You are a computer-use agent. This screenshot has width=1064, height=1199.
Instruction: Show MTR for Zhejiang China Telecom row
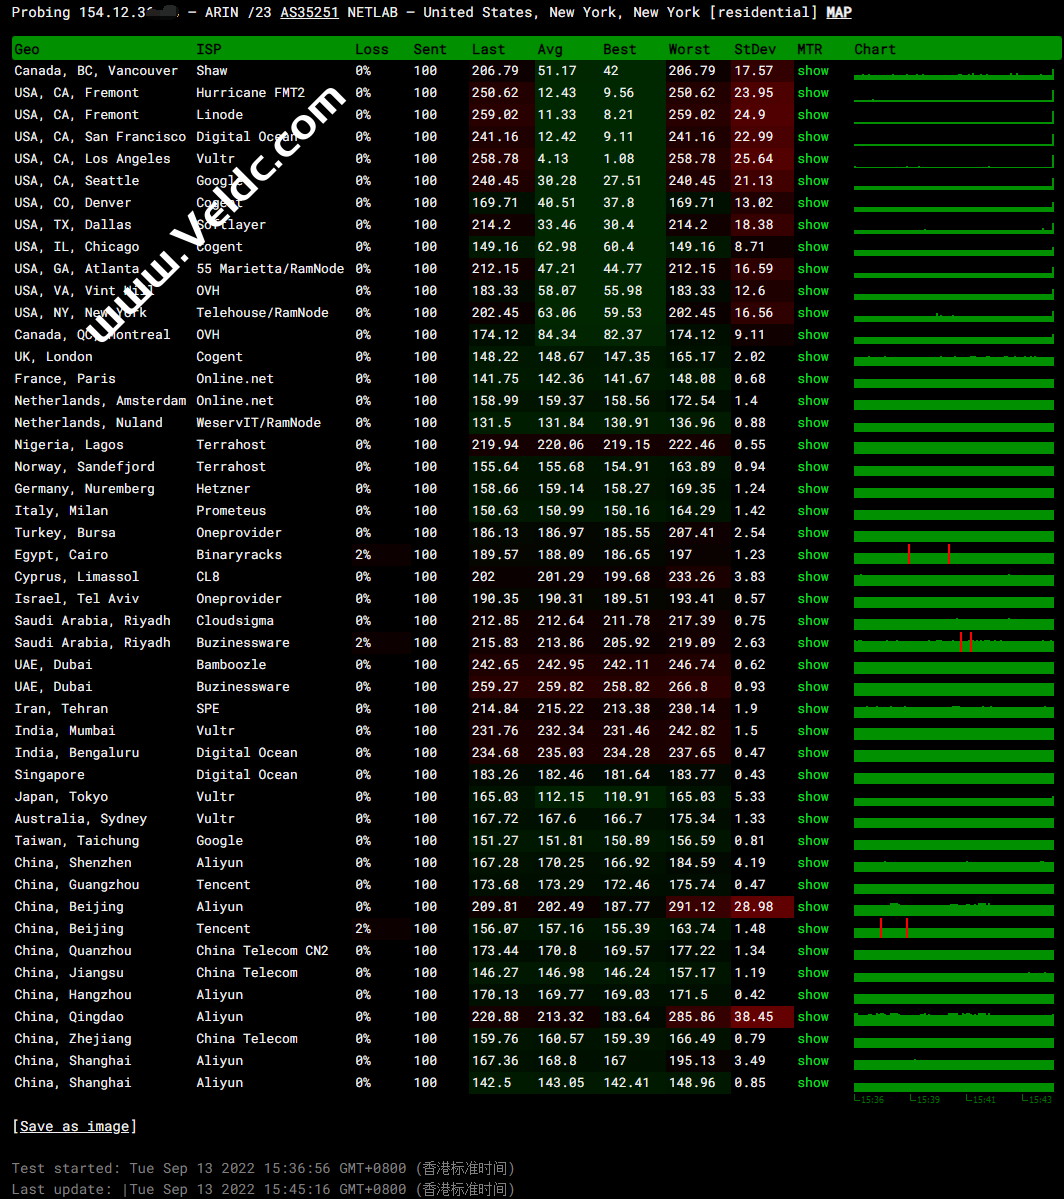coord(812,1039)
